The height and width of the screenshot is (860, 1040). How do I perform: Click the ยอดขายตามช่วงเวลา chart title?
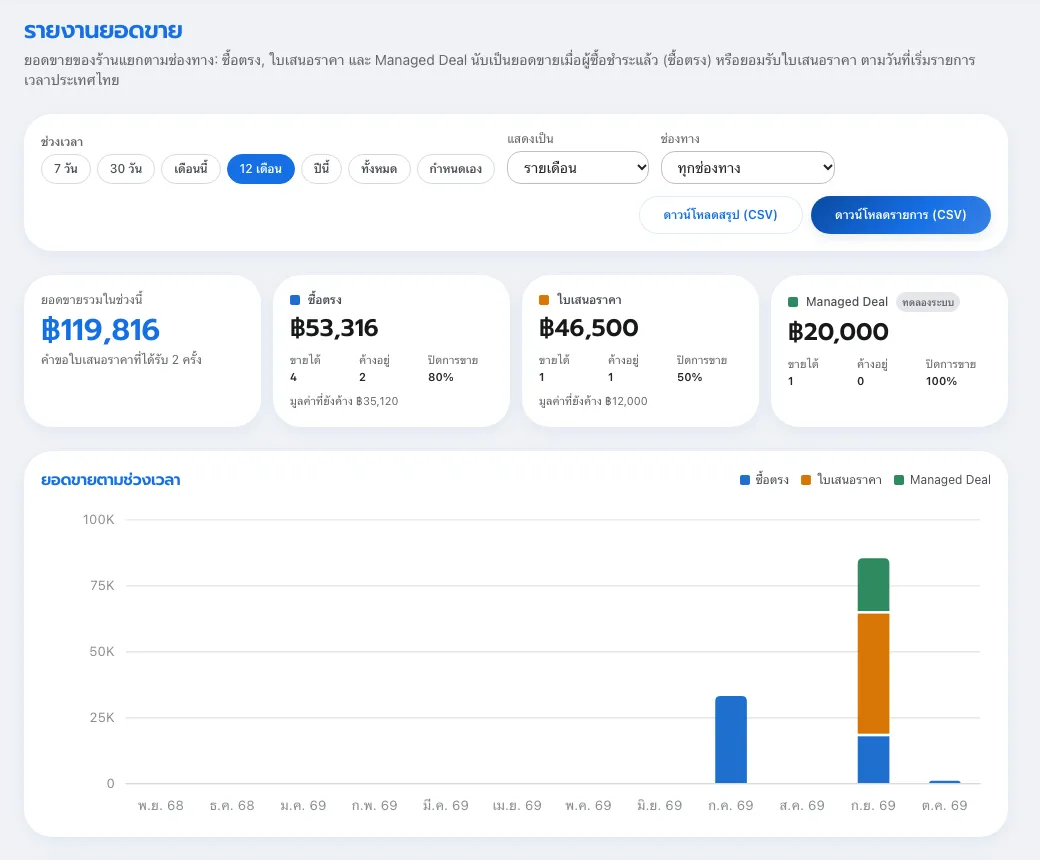pyautogui.click(x=111, y=479)
